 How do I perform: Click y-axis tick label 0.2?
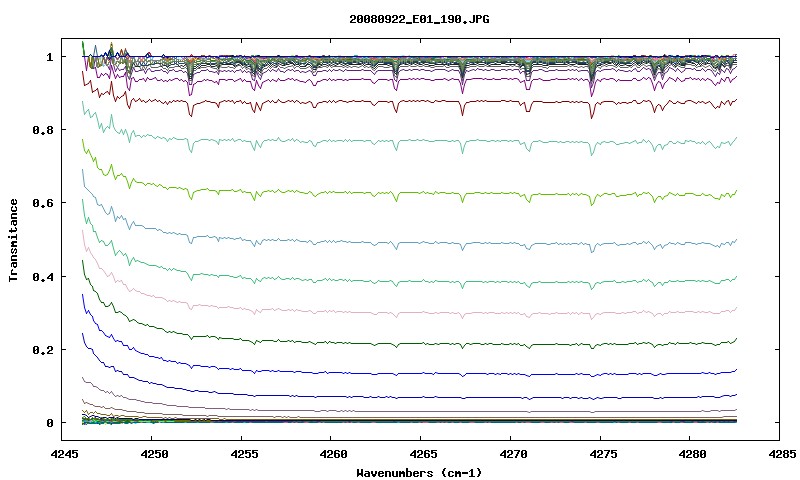tap(43, 350)
